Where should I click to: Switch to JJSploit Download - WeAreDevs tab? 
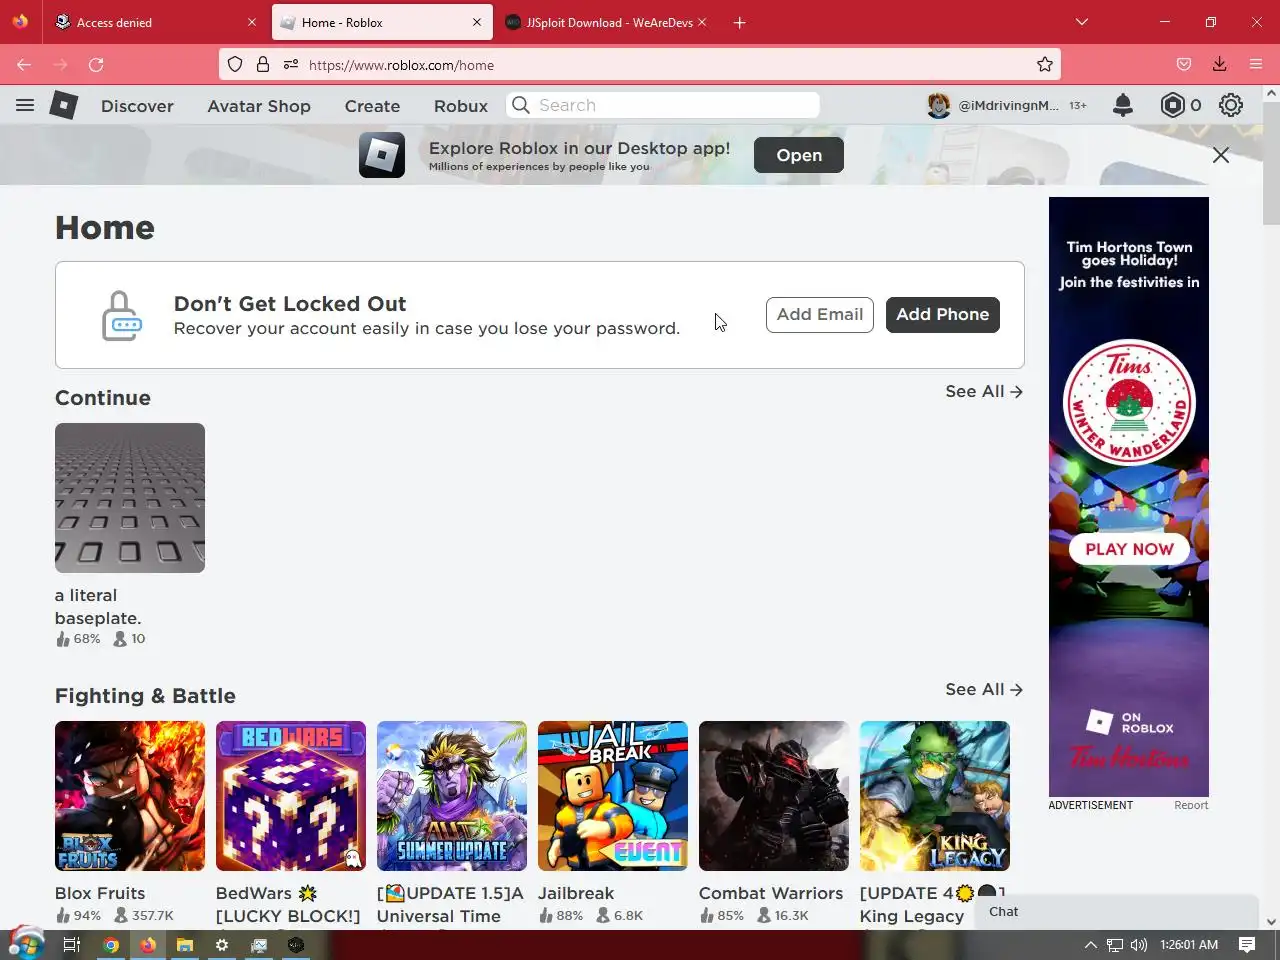605,22
